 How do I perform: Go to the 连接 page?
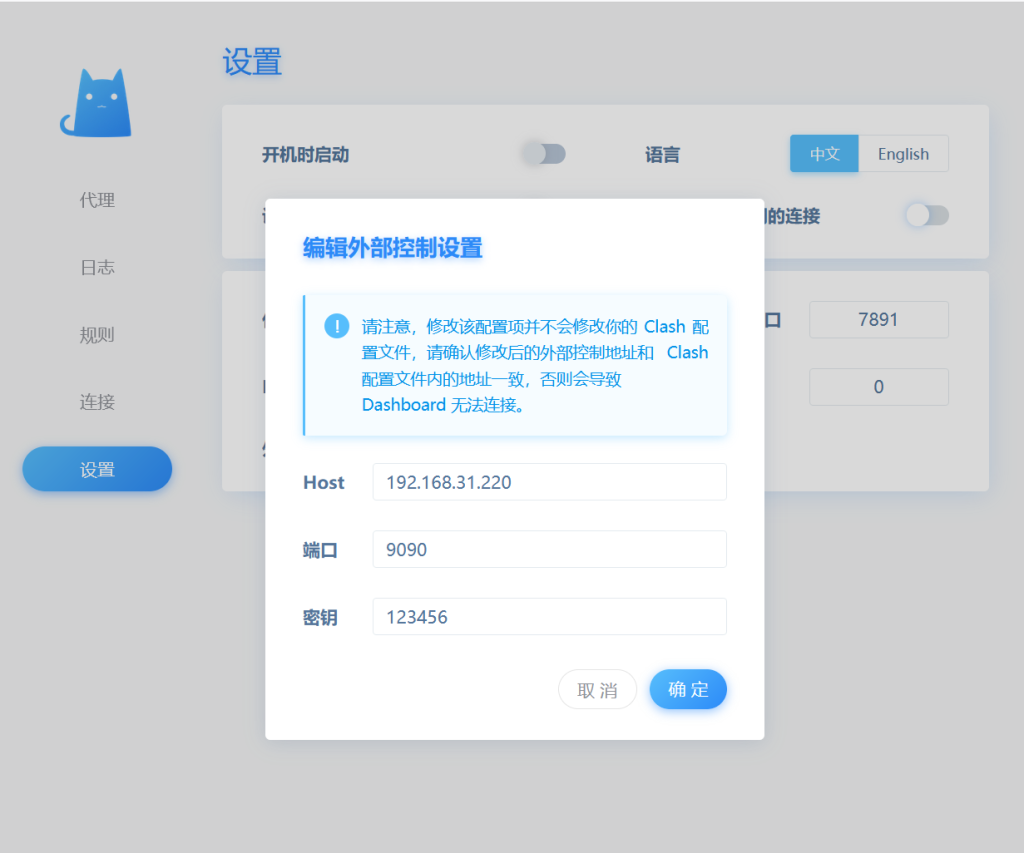tap(97, 402)
